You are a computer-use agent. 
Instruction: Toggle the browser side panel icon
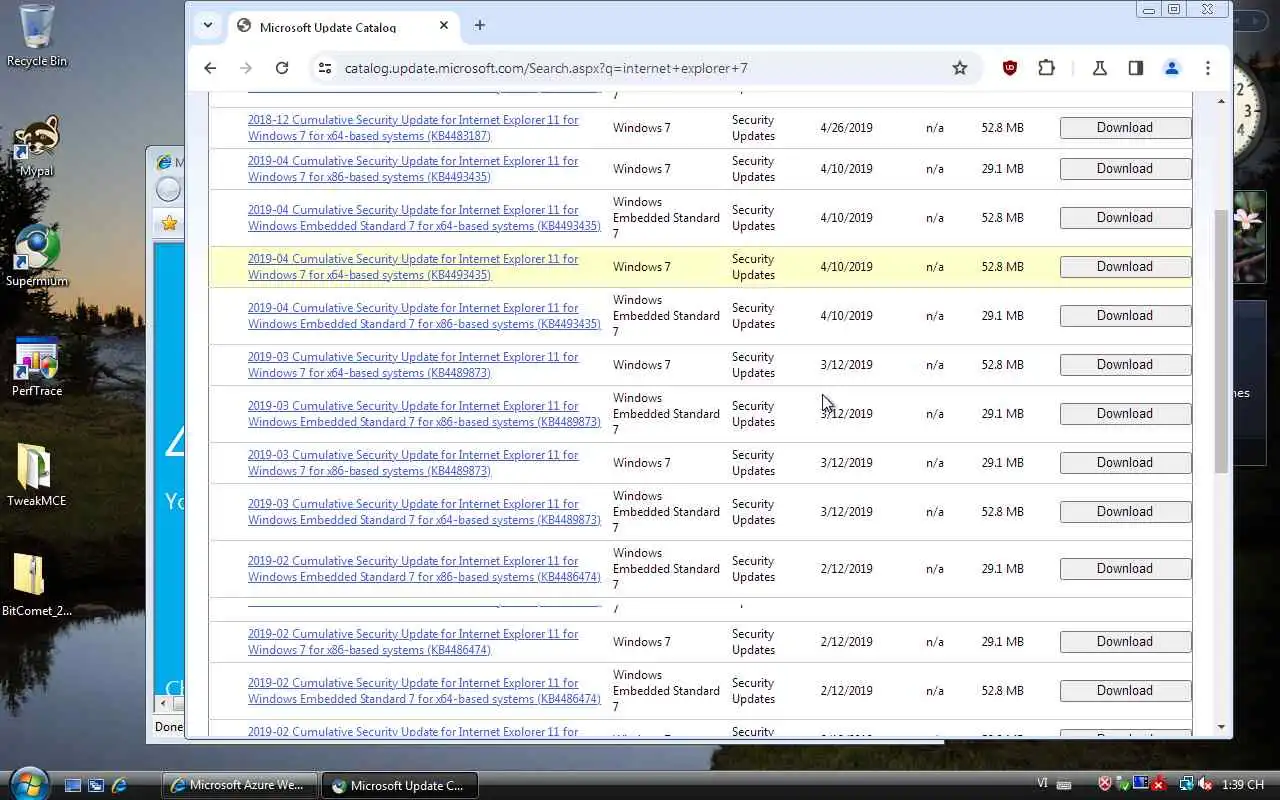pyautogui.click(x=1135, y=68)
